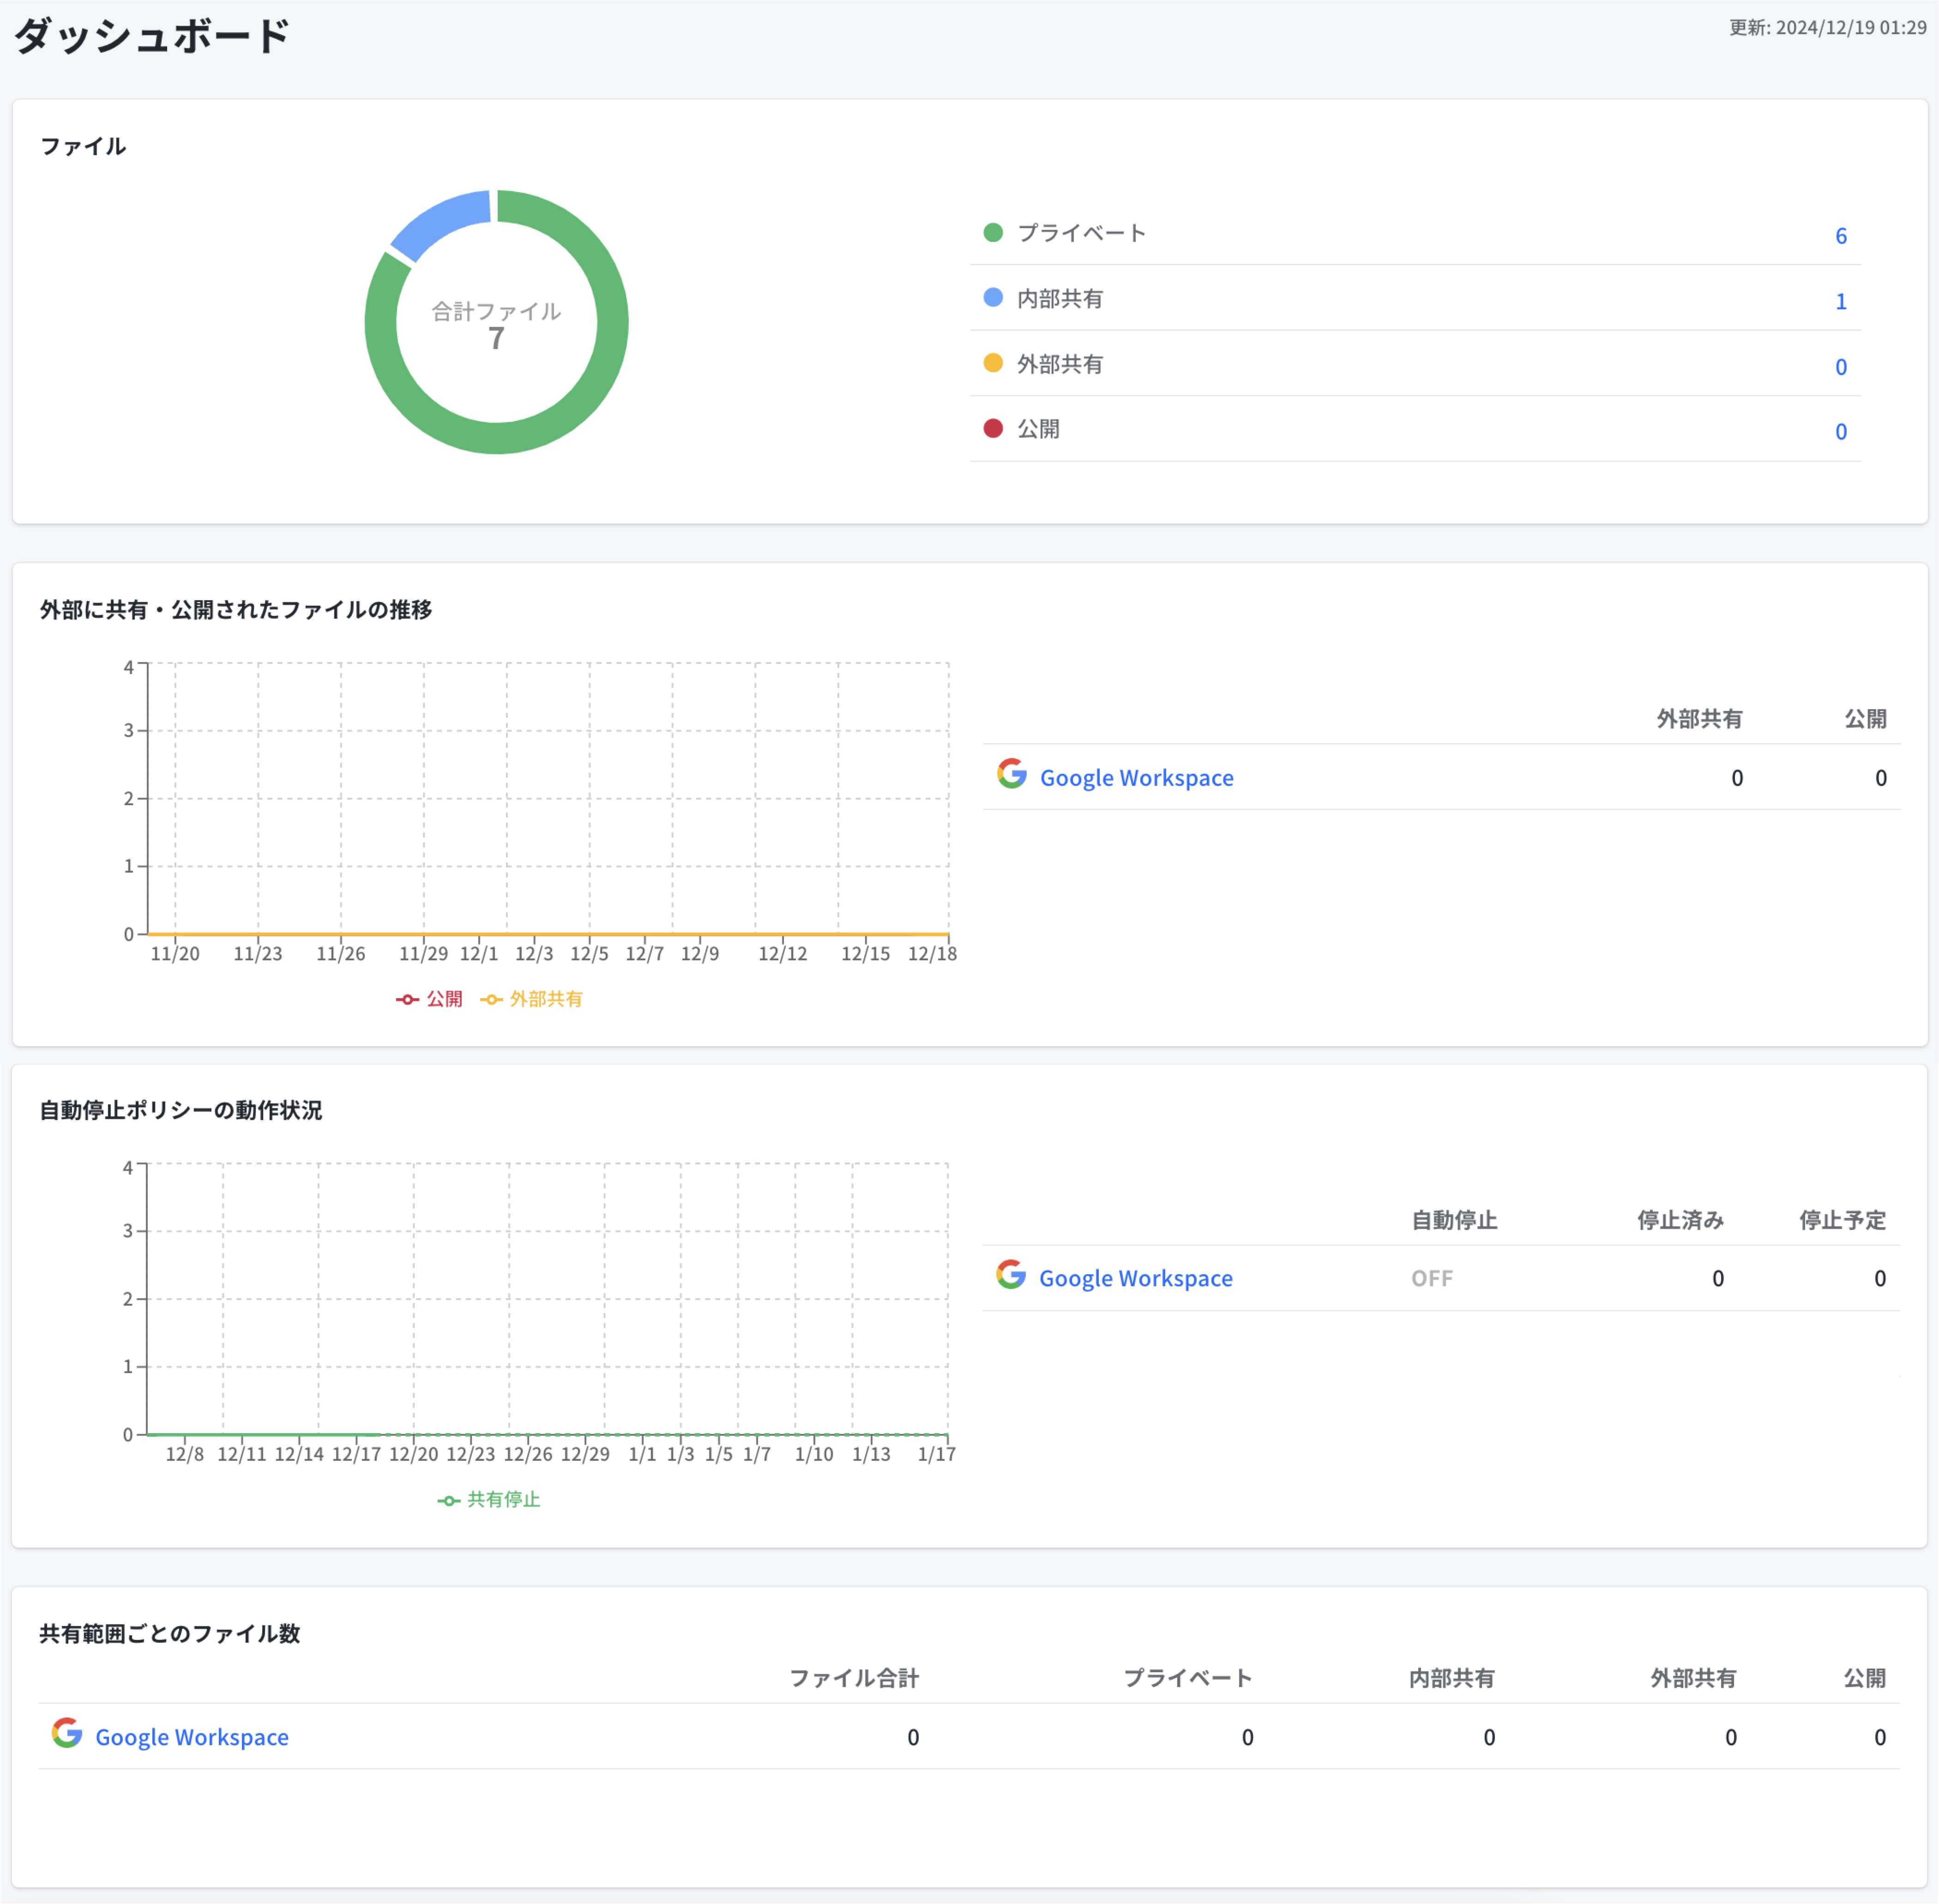
Task: Open public (公開) files count 0
Action: click(x=1840, y=432)
